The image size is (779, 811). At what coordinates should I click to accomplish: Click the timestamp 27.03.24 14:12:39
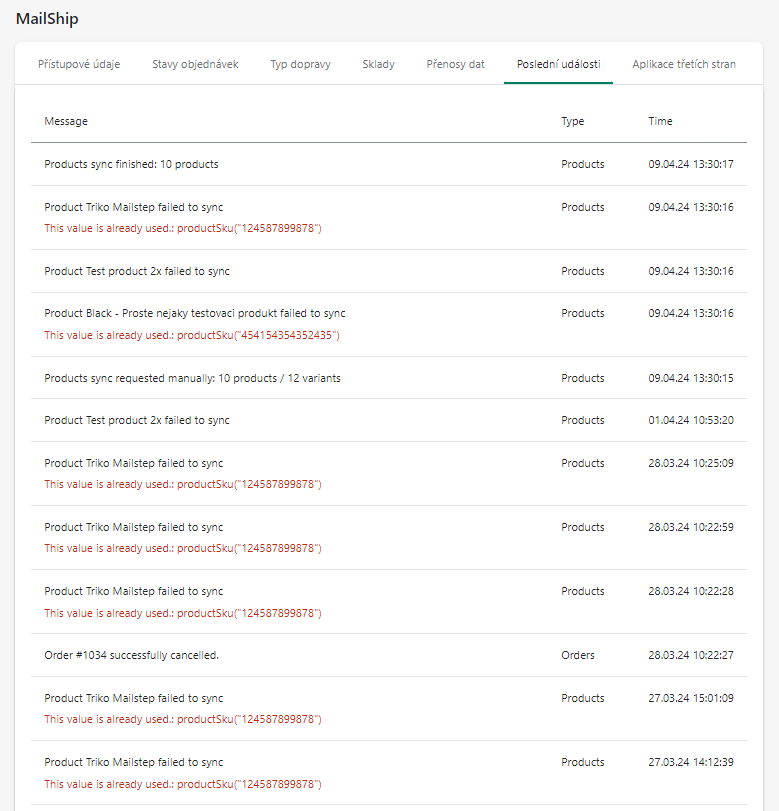tap(690, 762)
